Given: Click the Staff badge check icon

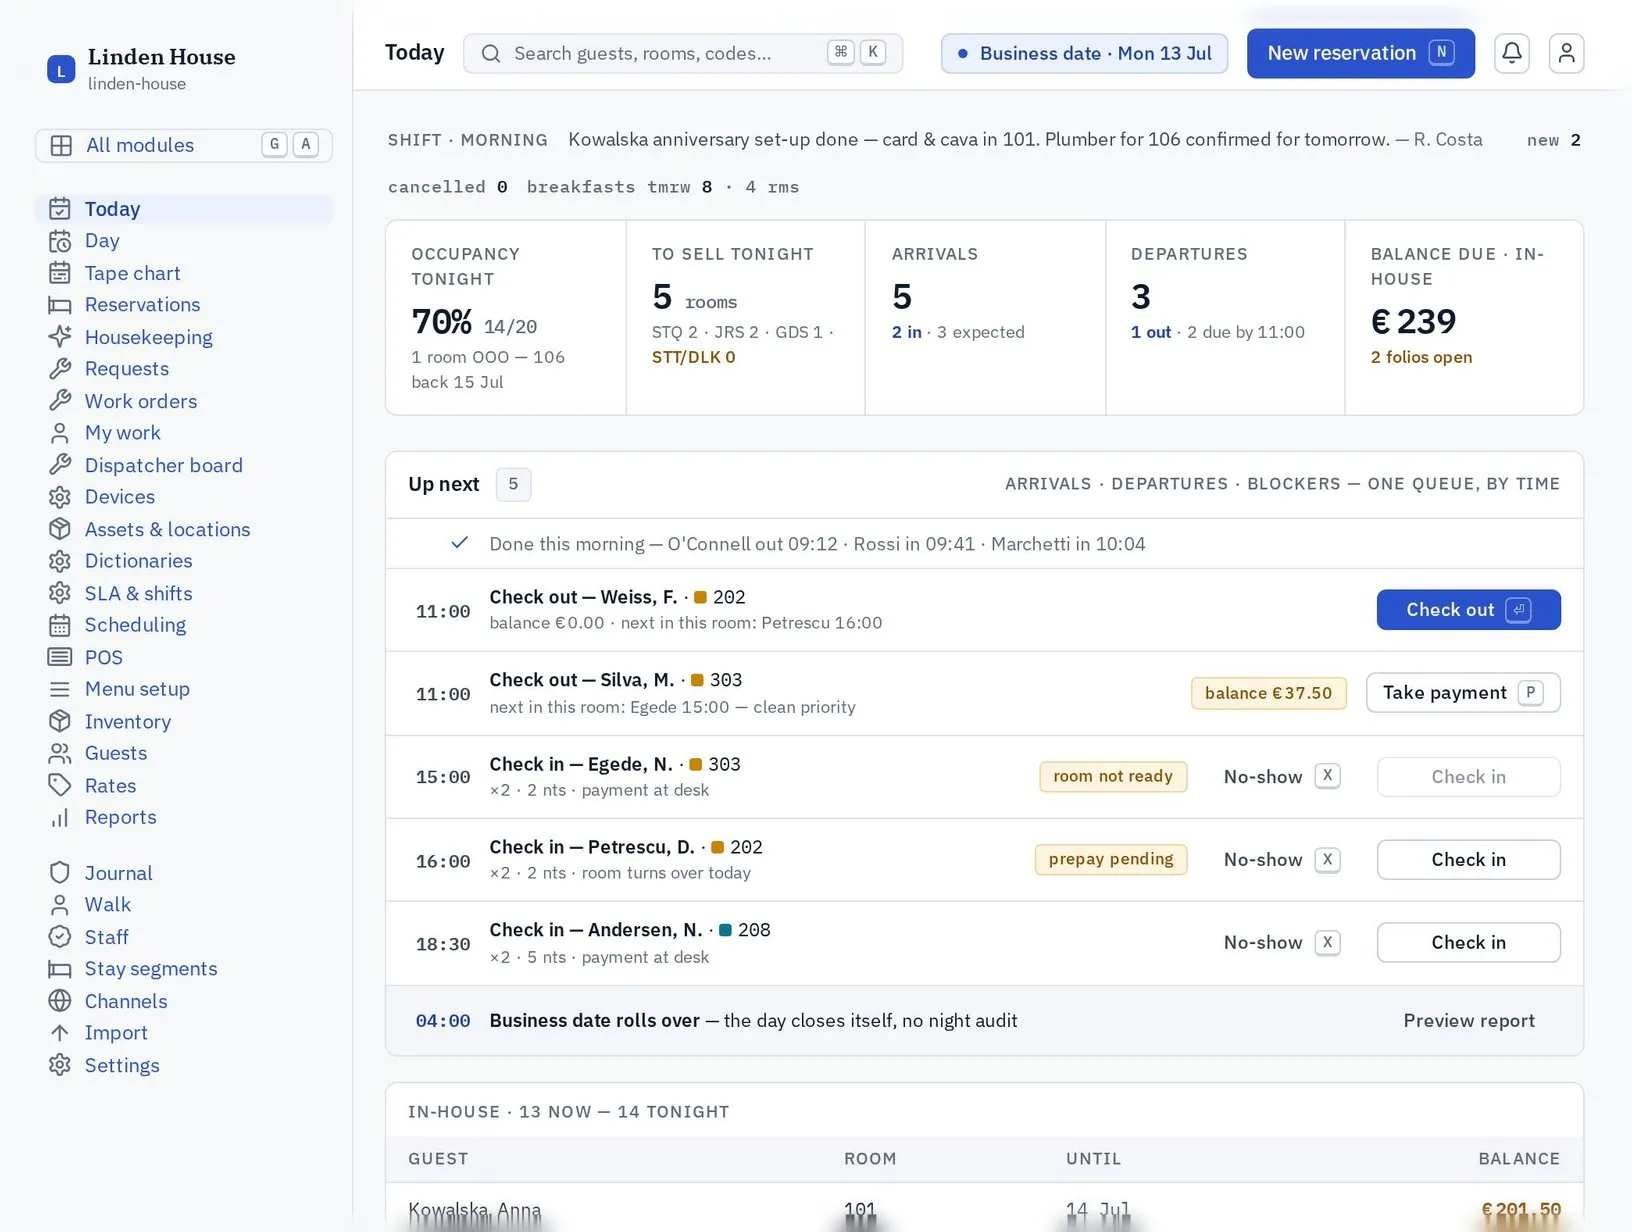Looking at the screenshot, I should point(60,937).
